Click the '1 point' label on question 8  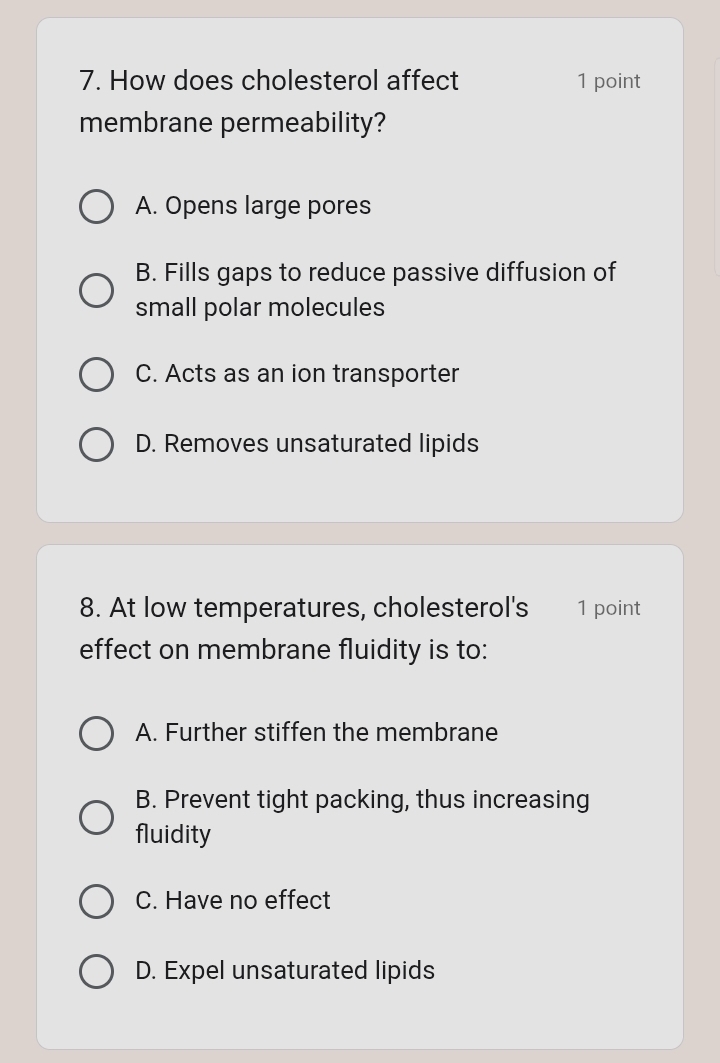tap(608, 609)
